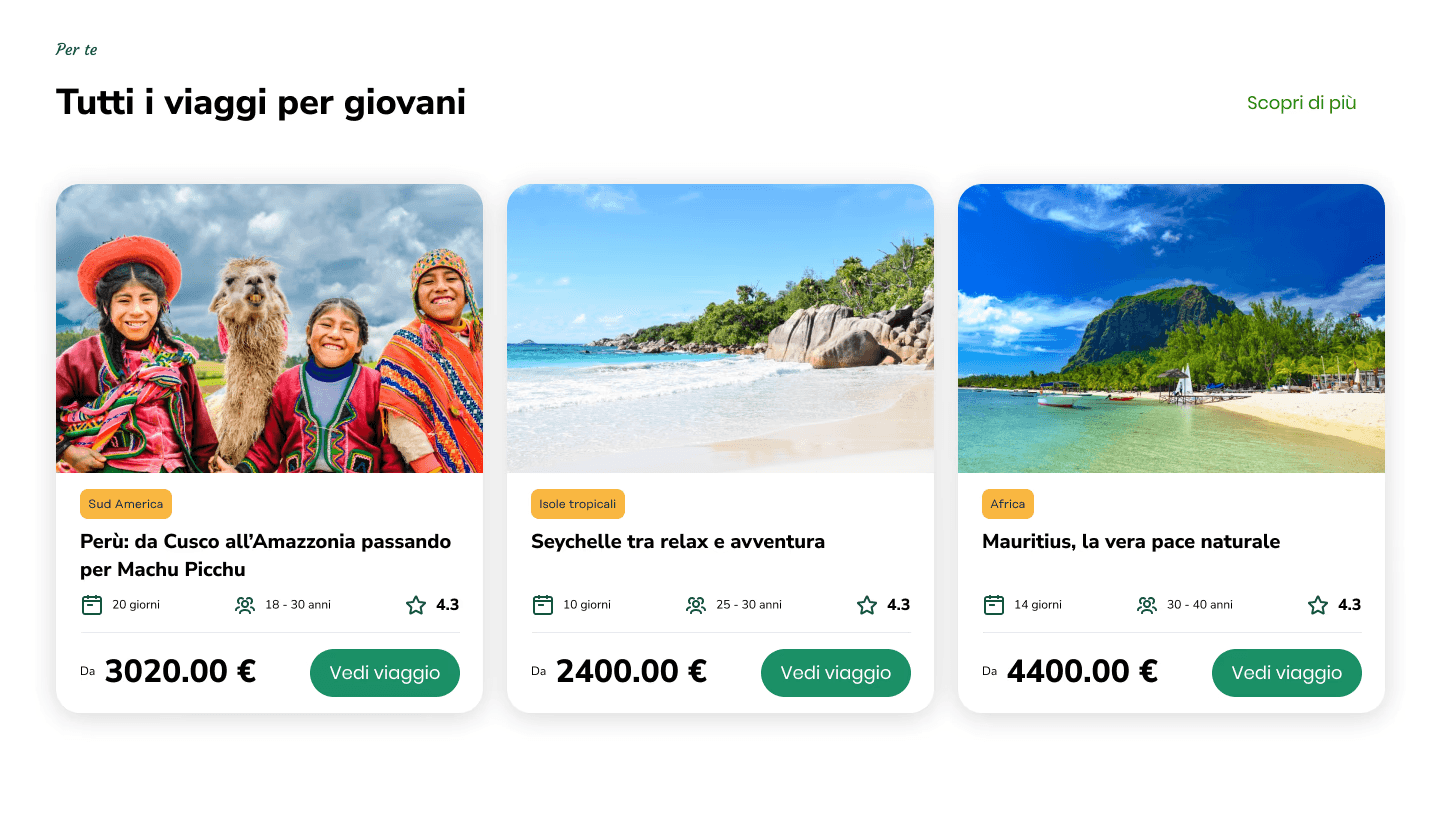Open the Seychelle beach photo
Viewport: 1440px width, 823px height.
click(x=720, y=328)
